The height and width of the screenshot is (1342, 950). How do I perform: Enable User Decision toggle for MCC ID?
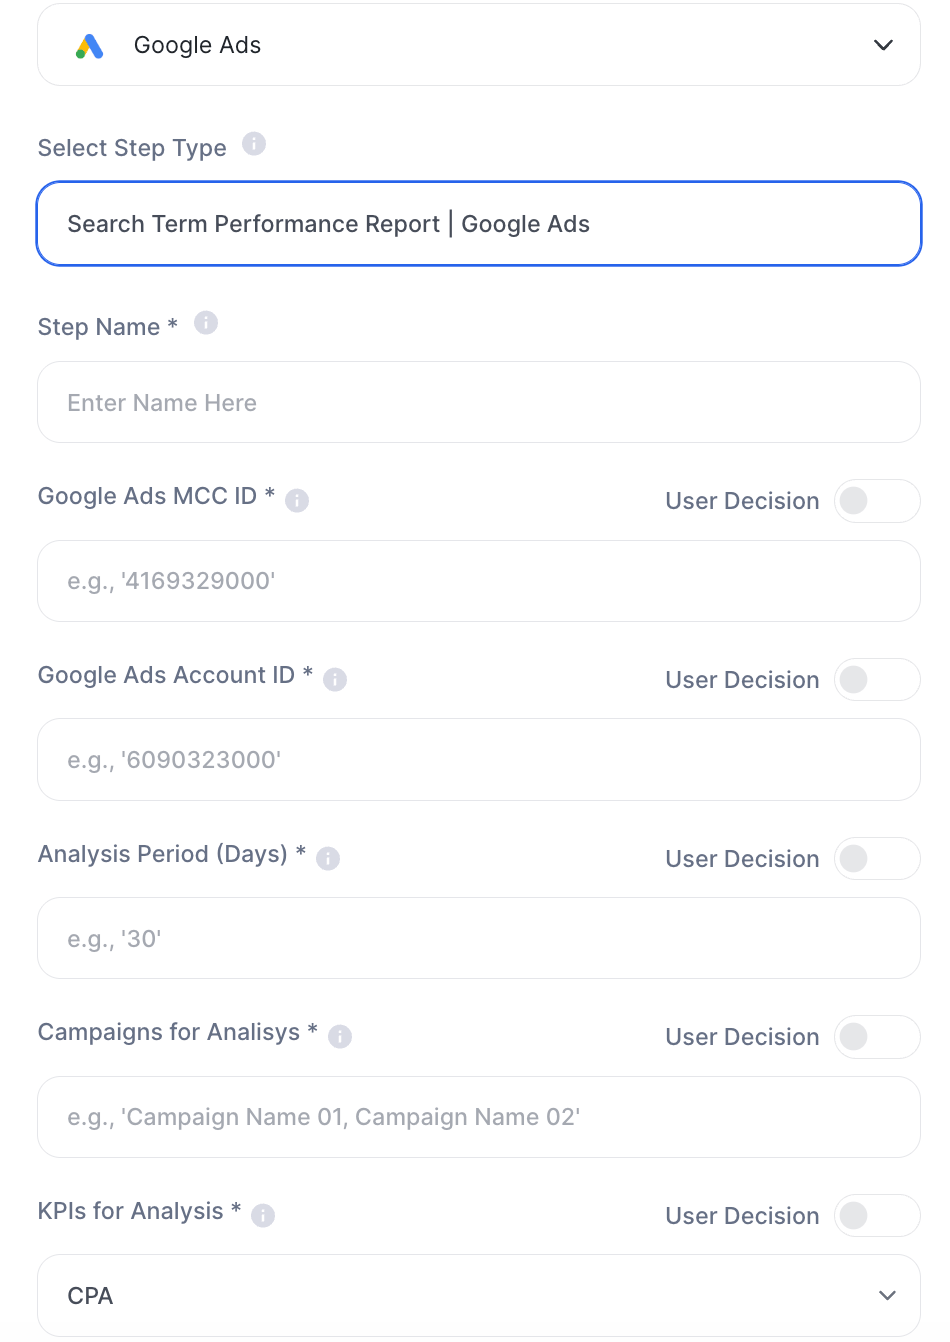[x=877, y=501]
